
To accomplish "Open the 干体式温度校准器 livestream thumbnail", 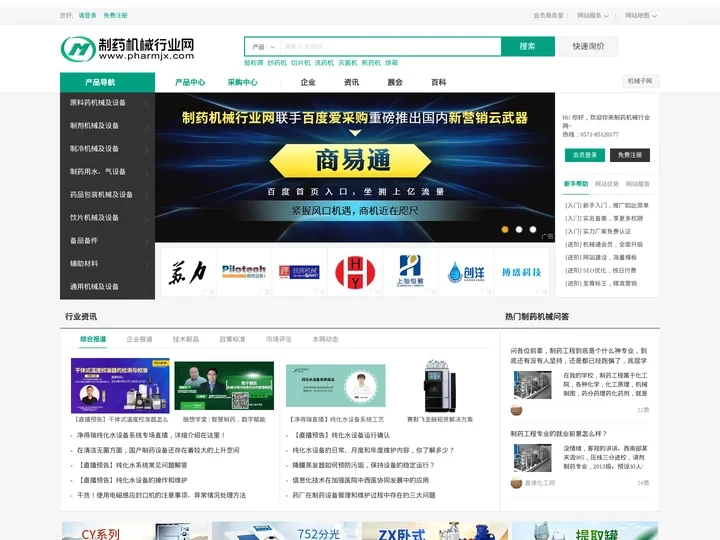I will (120, 386).
